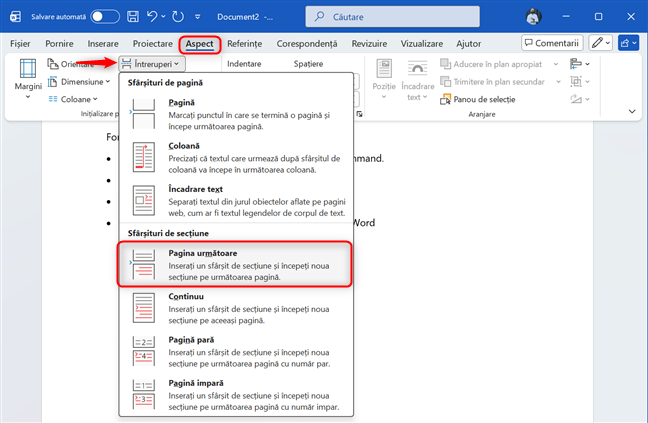The width and height of the screenshot is (648, 423).
Task: Expand Aducere în plan apropiat arrow
Action: [x=556, y=64]
